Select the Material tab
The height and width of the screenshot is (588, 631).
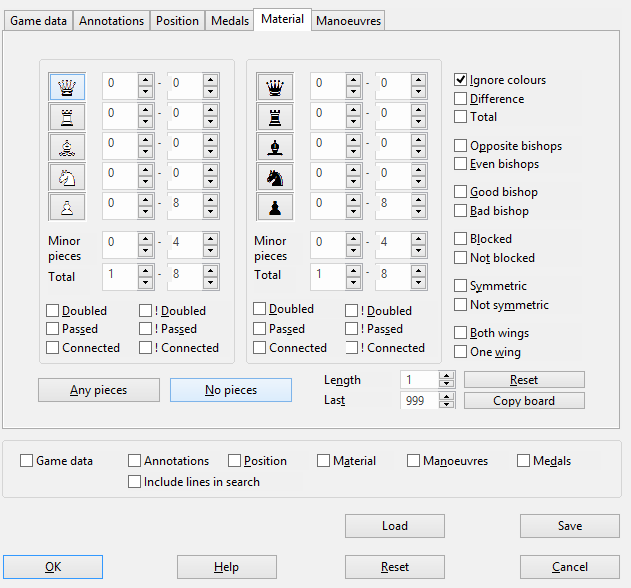click(283, 19)
